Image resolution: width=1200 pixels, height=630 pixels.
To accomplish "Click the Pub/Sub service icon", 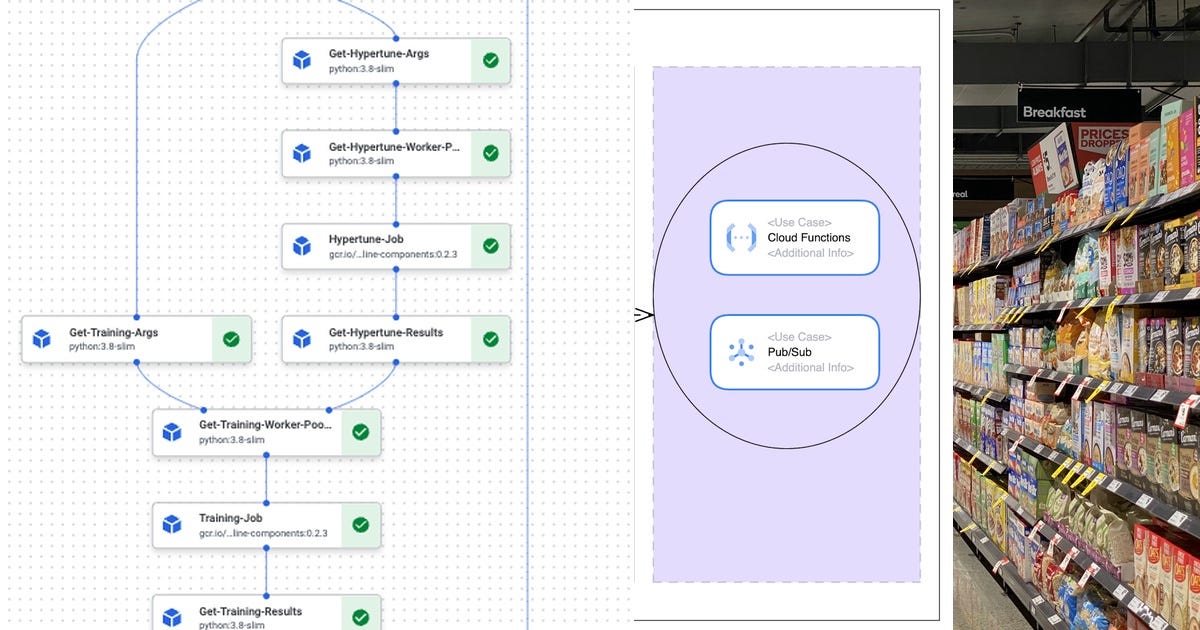I will (x=740, y=351).
